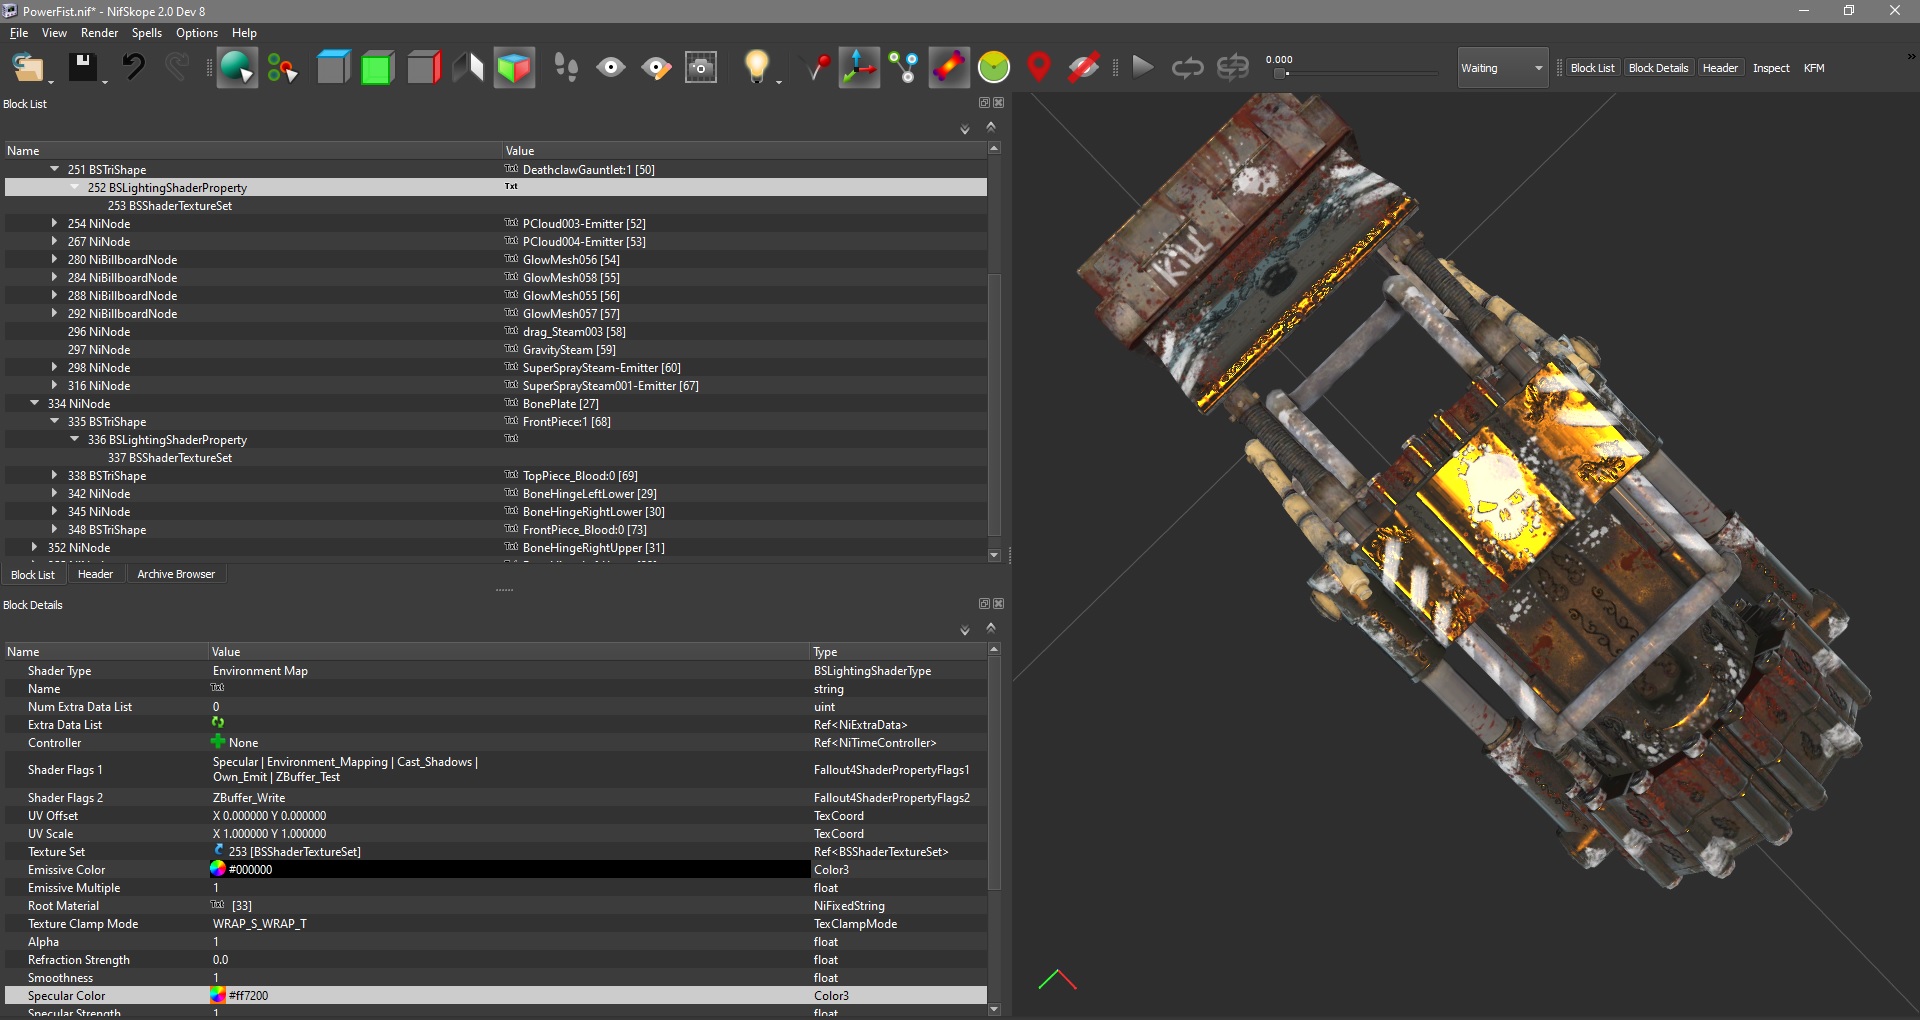This screenshot has height=1020, width=1920.
Task: Switch to the Archive Browser tab
Action: coord(176,574)
